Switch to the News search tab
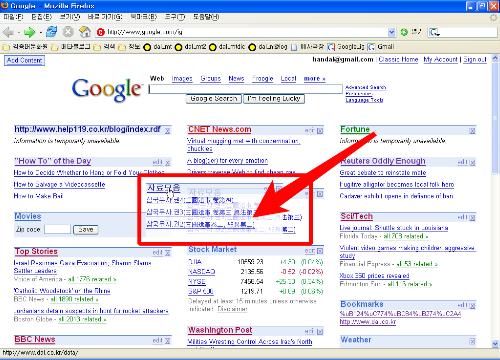This screenshot has height=360, width=500. tap(236, 79)
